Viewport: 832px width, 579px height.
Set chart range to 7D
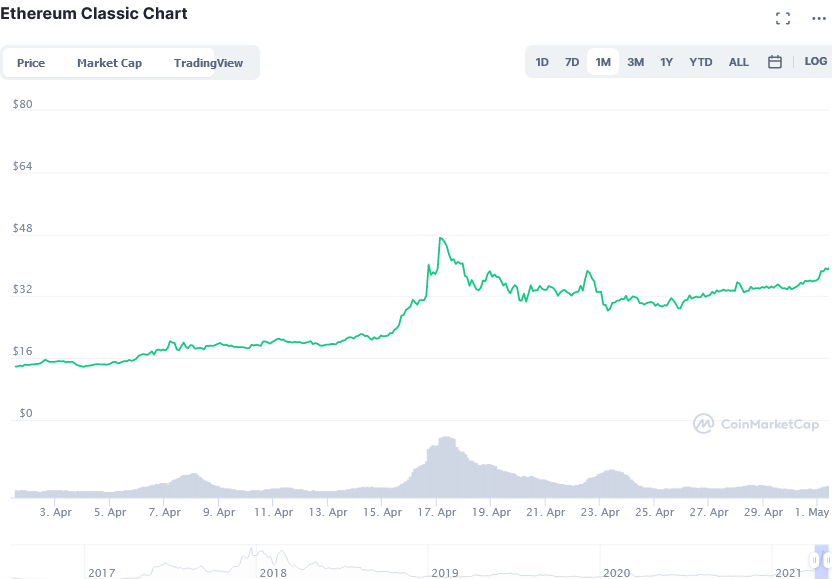572,62
